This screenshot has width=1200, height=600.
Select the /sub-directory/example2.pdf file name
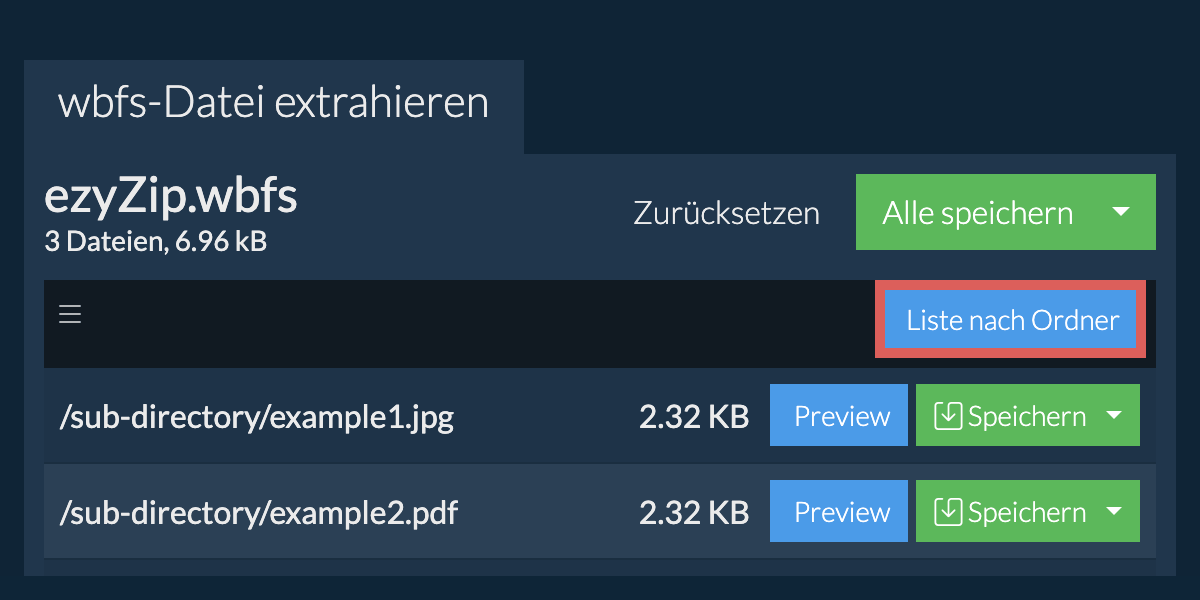(x=259, y=513)
